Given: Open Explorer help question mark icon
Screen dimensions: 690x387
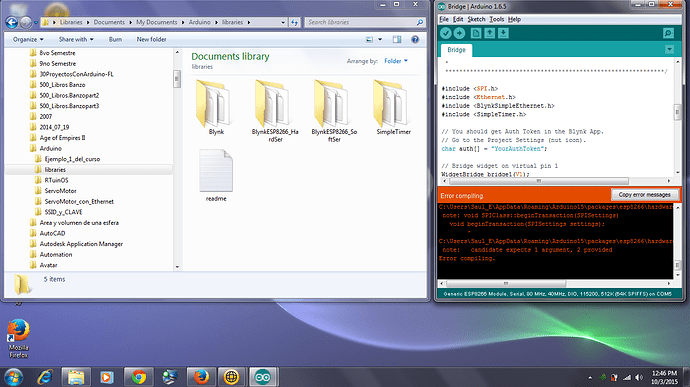Looking at the screenshot, I should coord(415,39).
